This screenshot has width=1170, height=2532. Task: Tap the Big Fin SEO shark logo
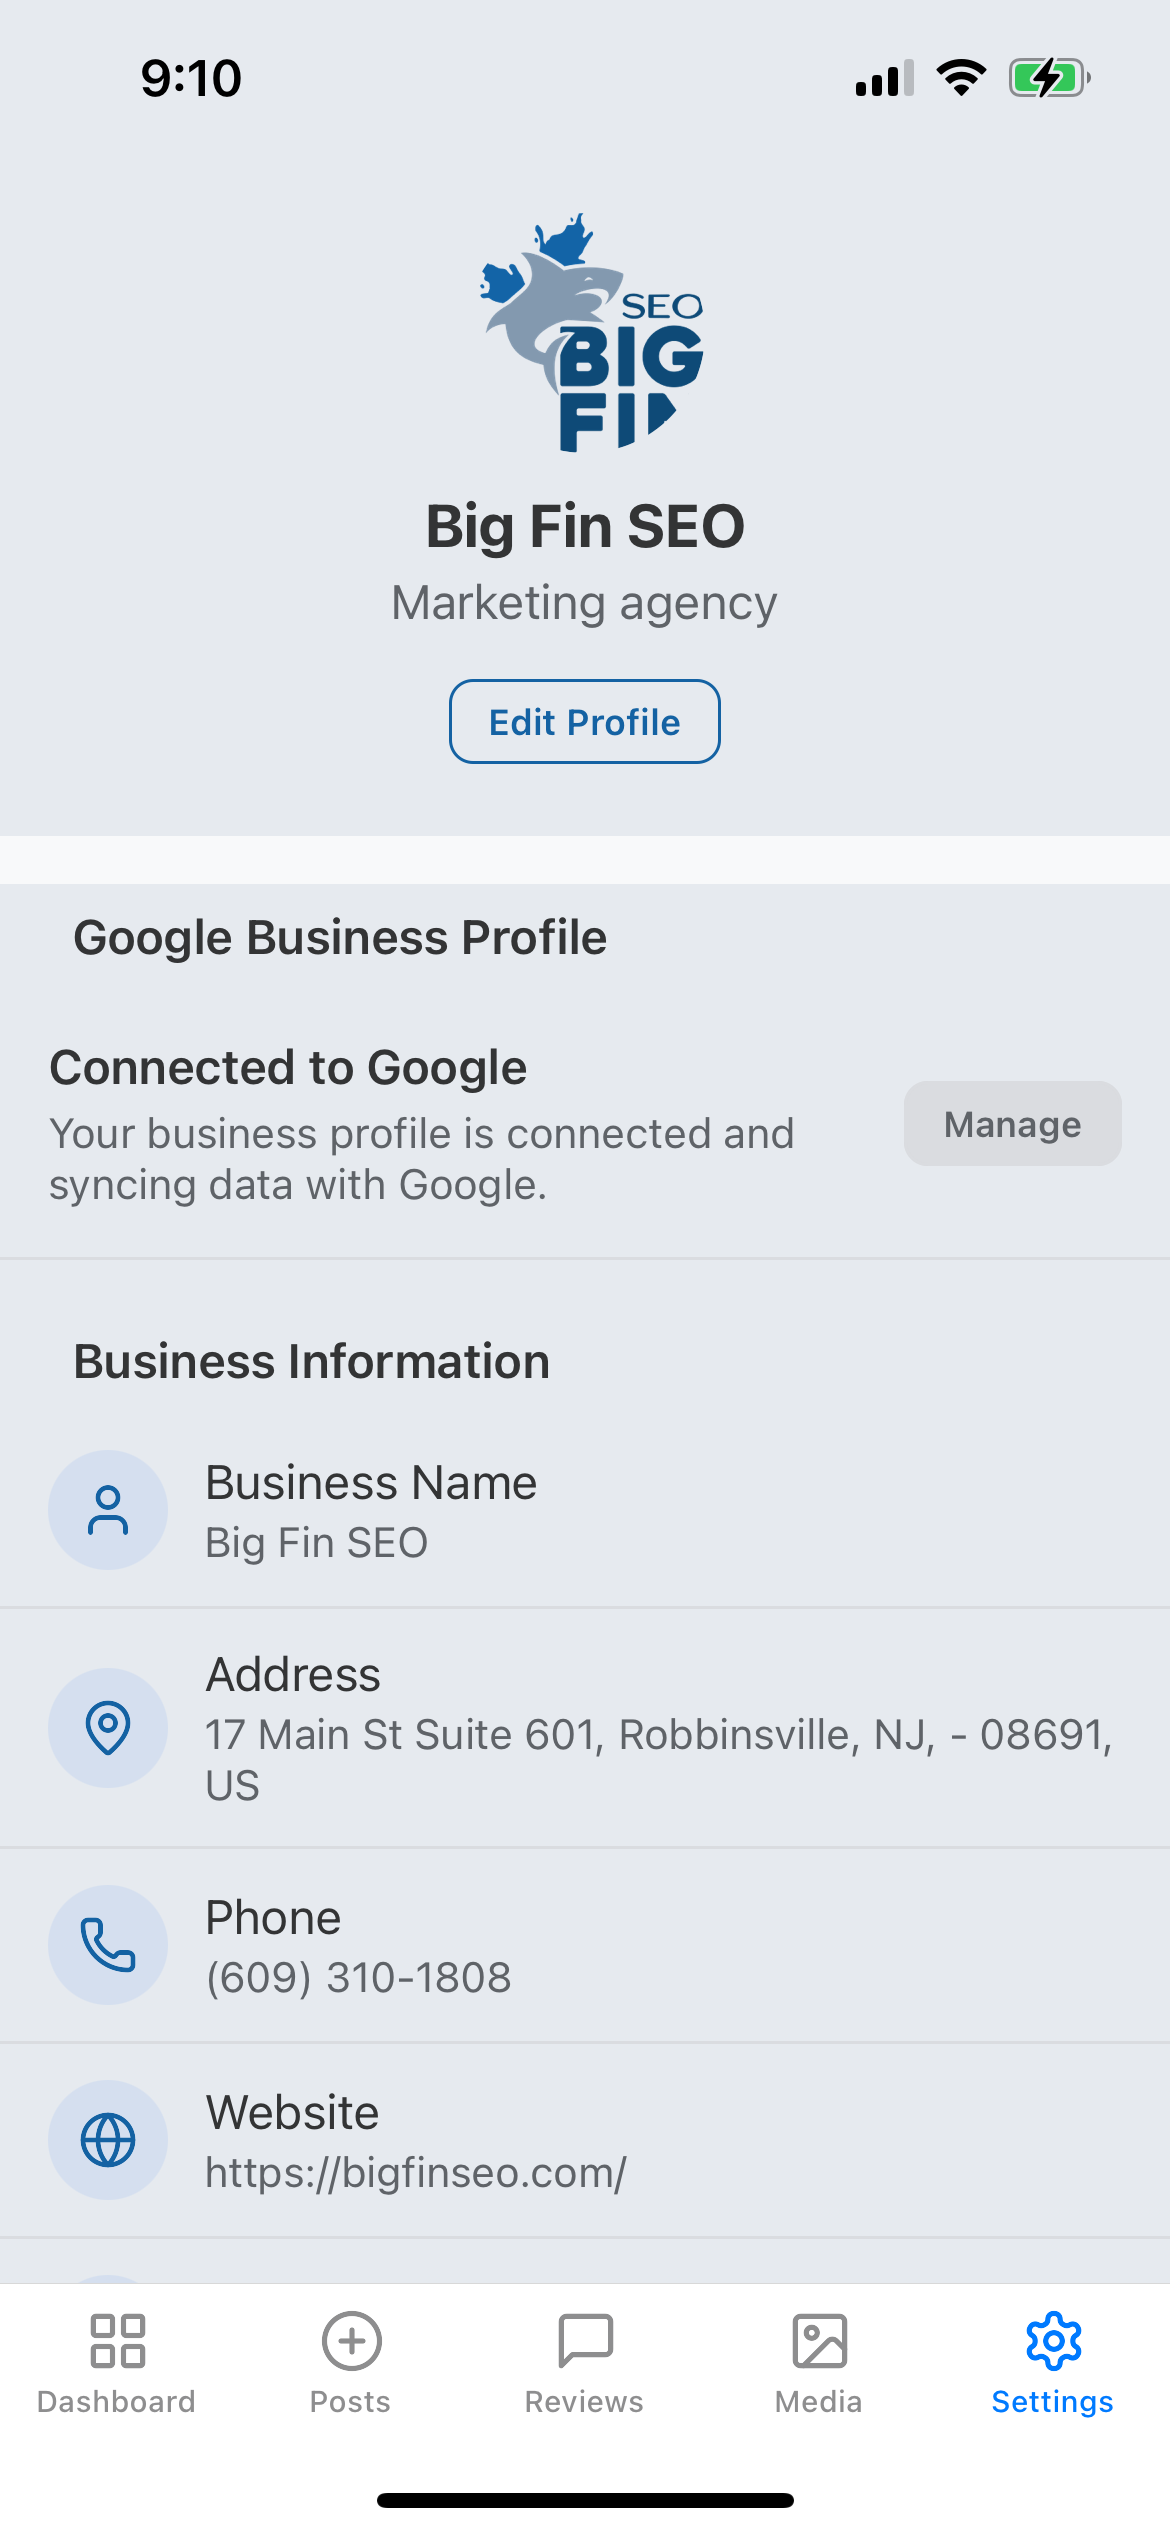[x=591, y=333]
